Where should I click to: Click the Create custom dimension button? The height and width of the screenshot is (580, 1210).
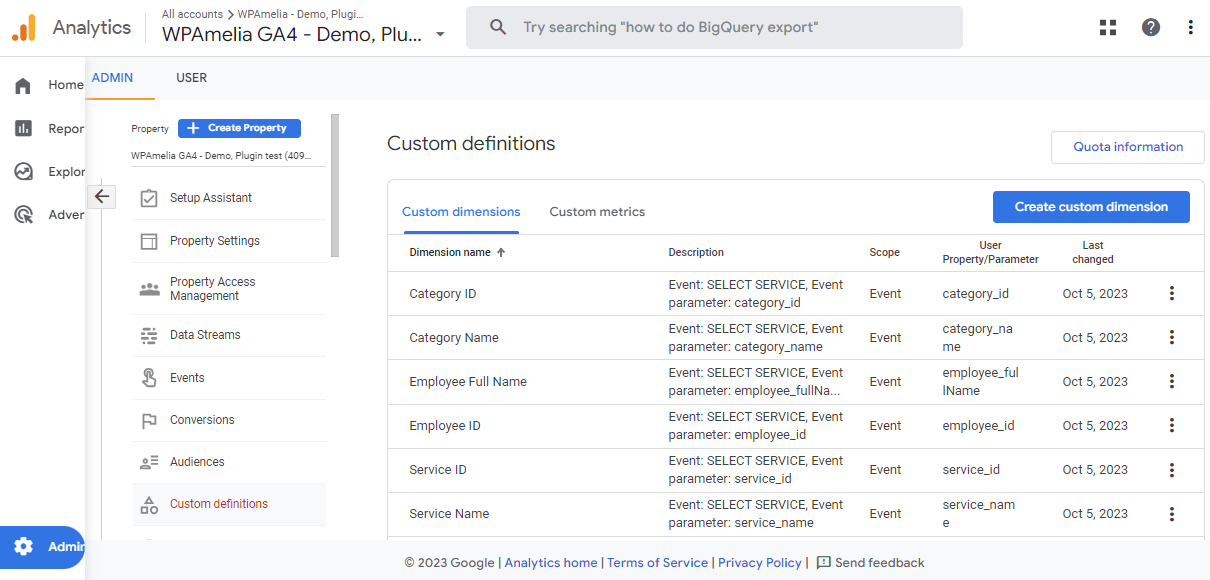(x=1091, y=206)
